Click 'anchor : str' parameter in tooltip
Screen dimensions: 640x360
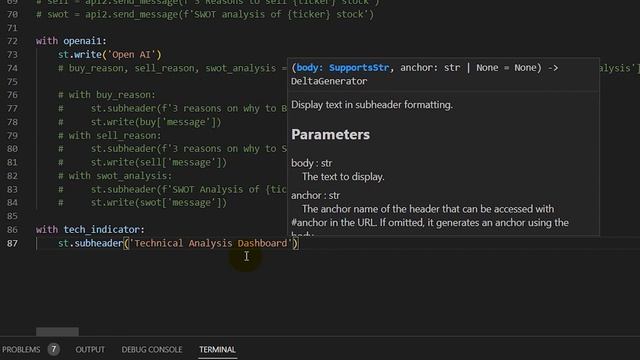click(x=315, y=196)
